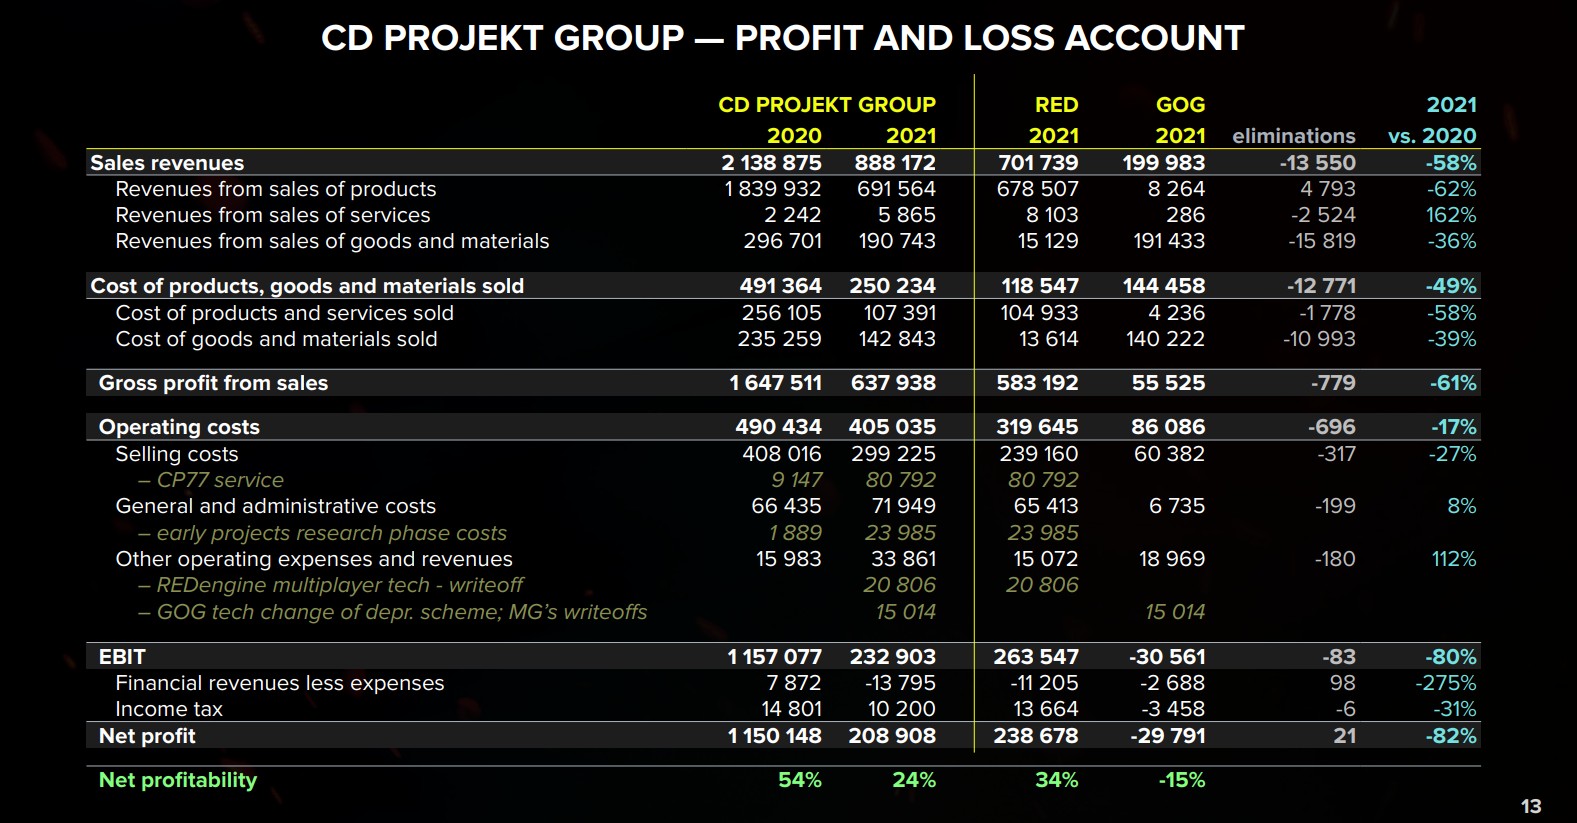The height and width of the screenshot is (823, 1577).
Task: Click the green 'Net profitability' label
Action: [x=178, y=780]
